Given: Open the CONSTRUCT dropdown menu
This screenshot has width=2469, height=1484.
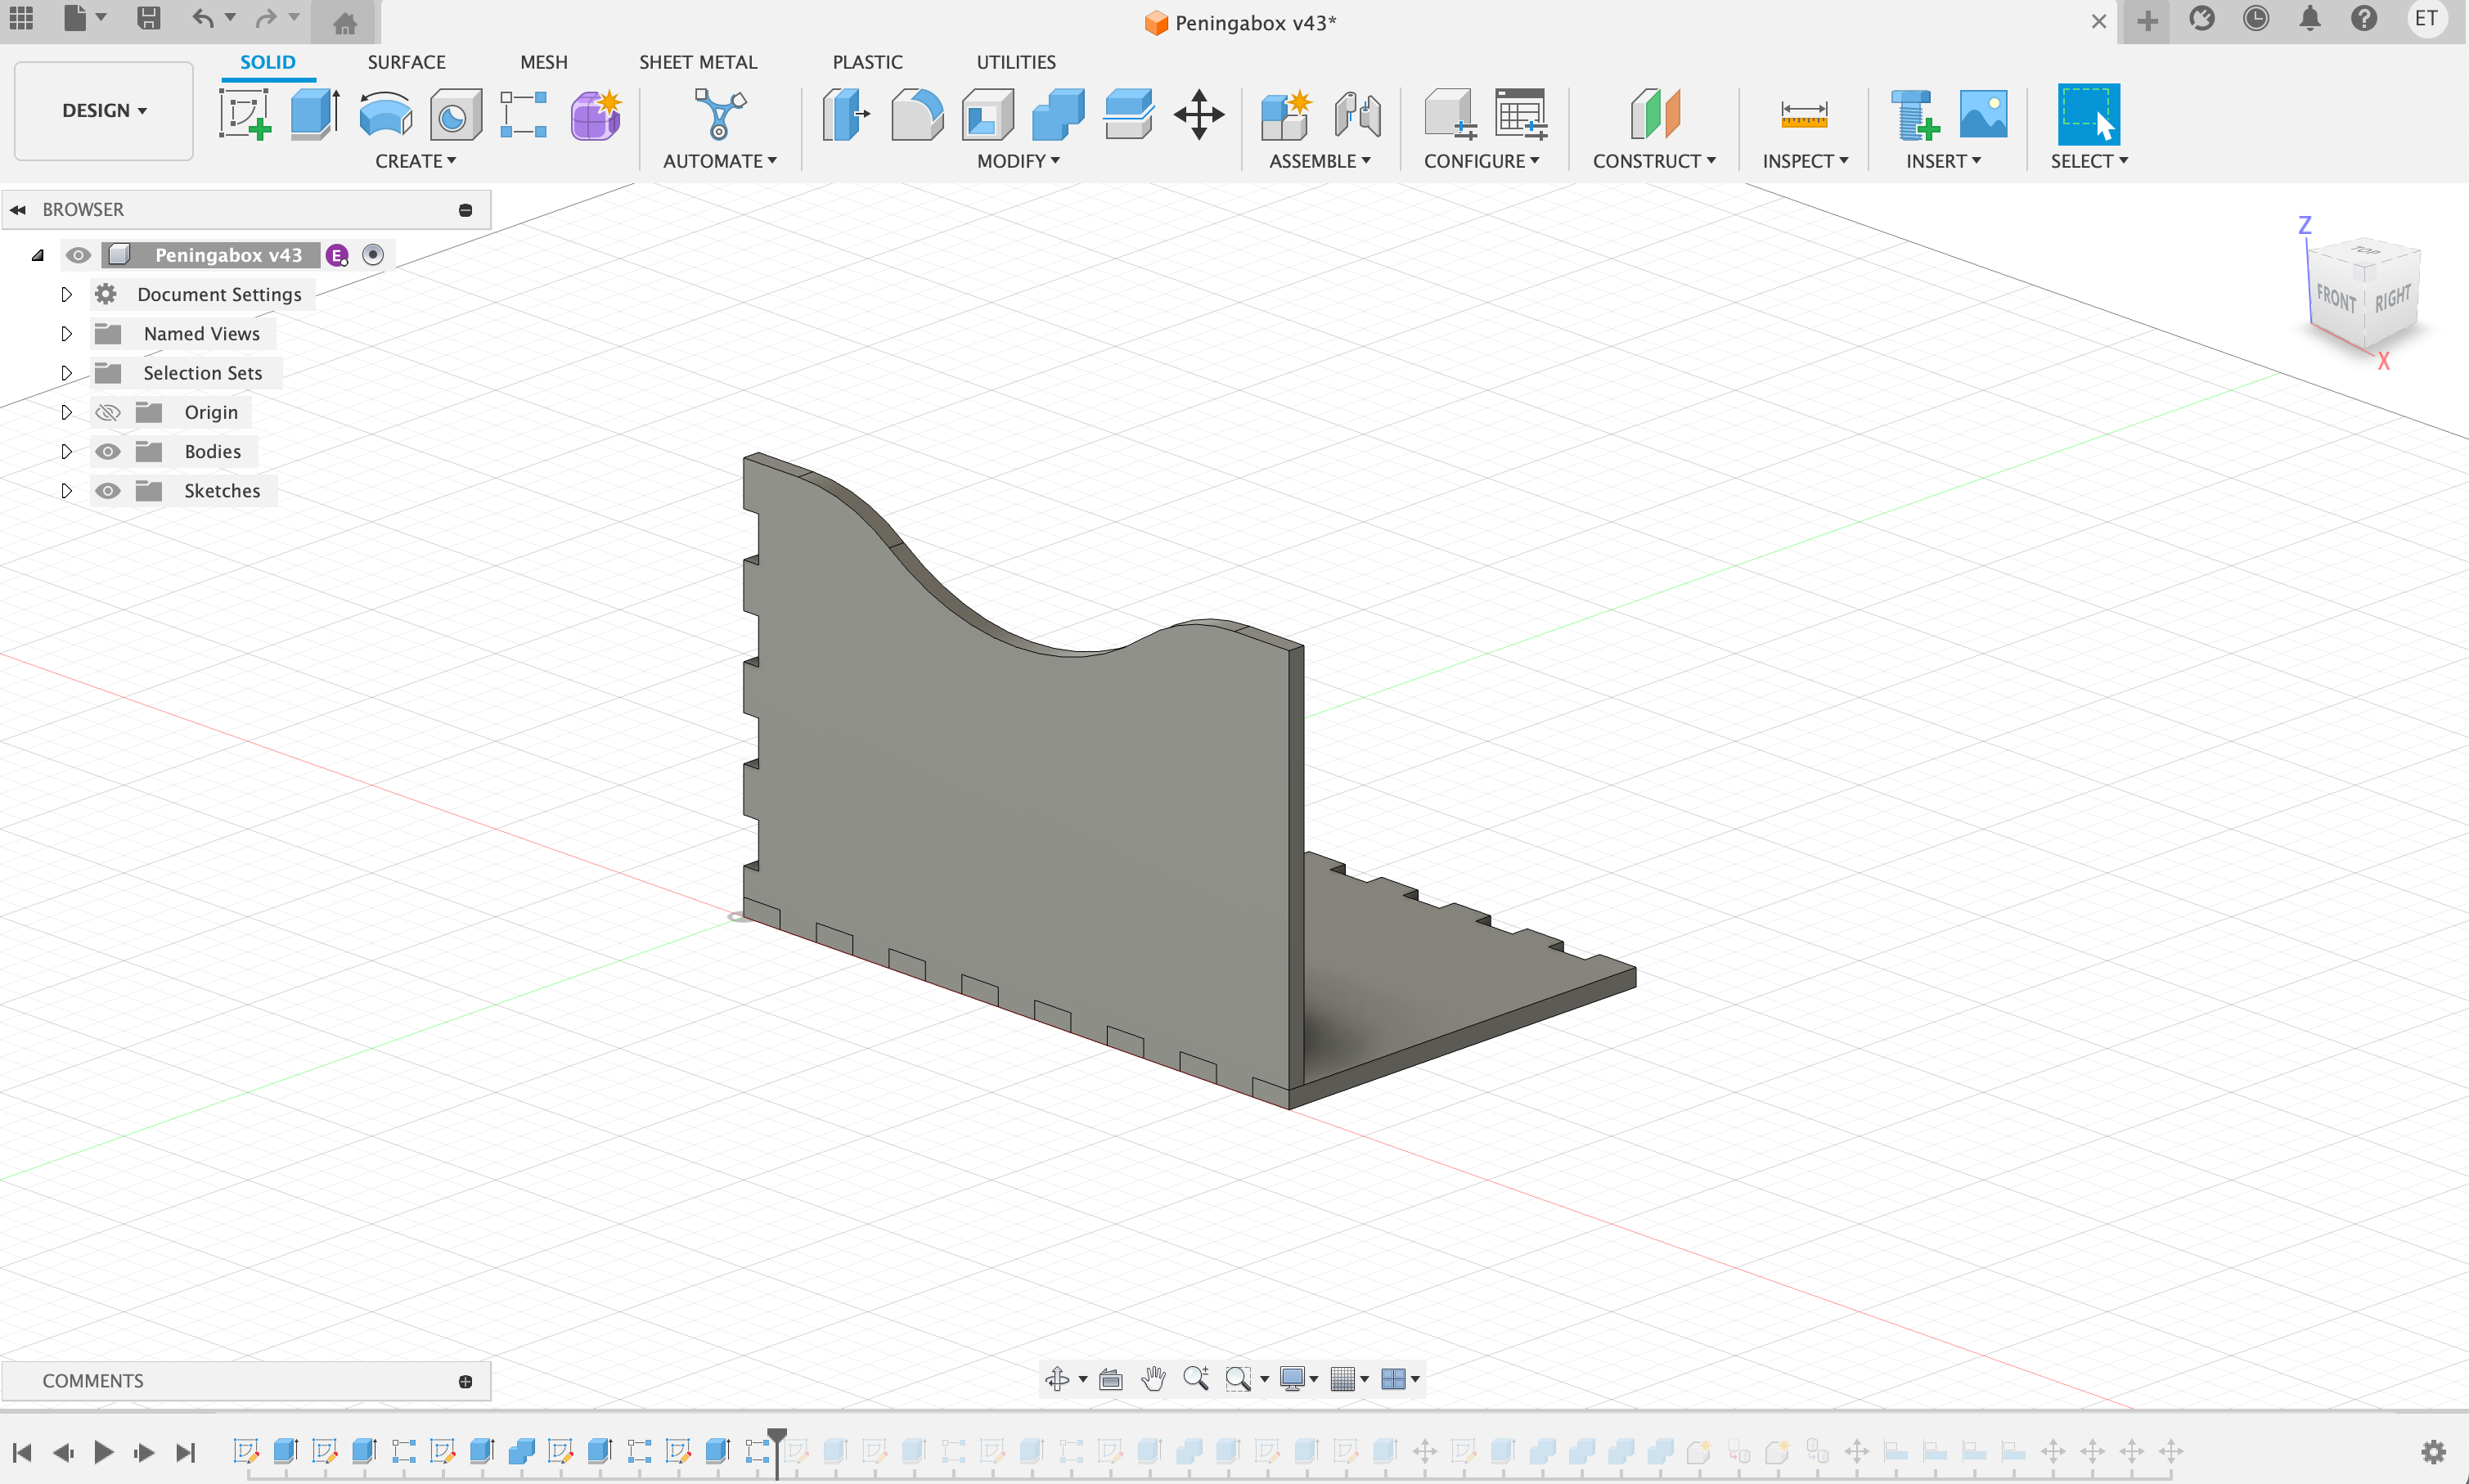Looking at the screenshot, I should [1654, 161].
